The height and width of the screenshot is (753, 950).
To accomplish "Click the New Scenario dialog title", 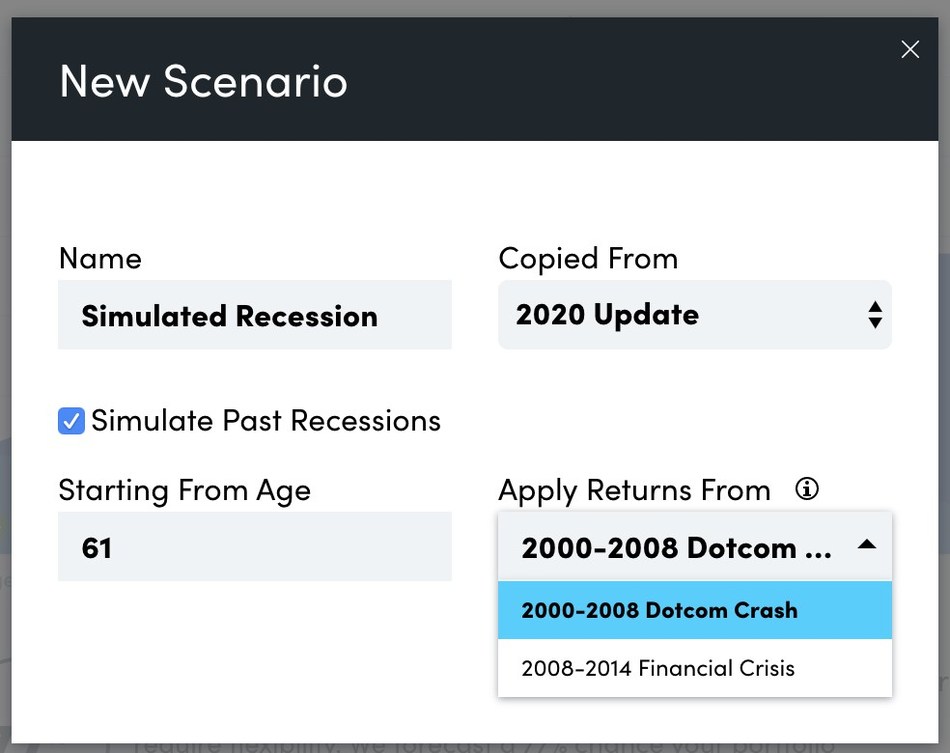I will click(204, 81).
